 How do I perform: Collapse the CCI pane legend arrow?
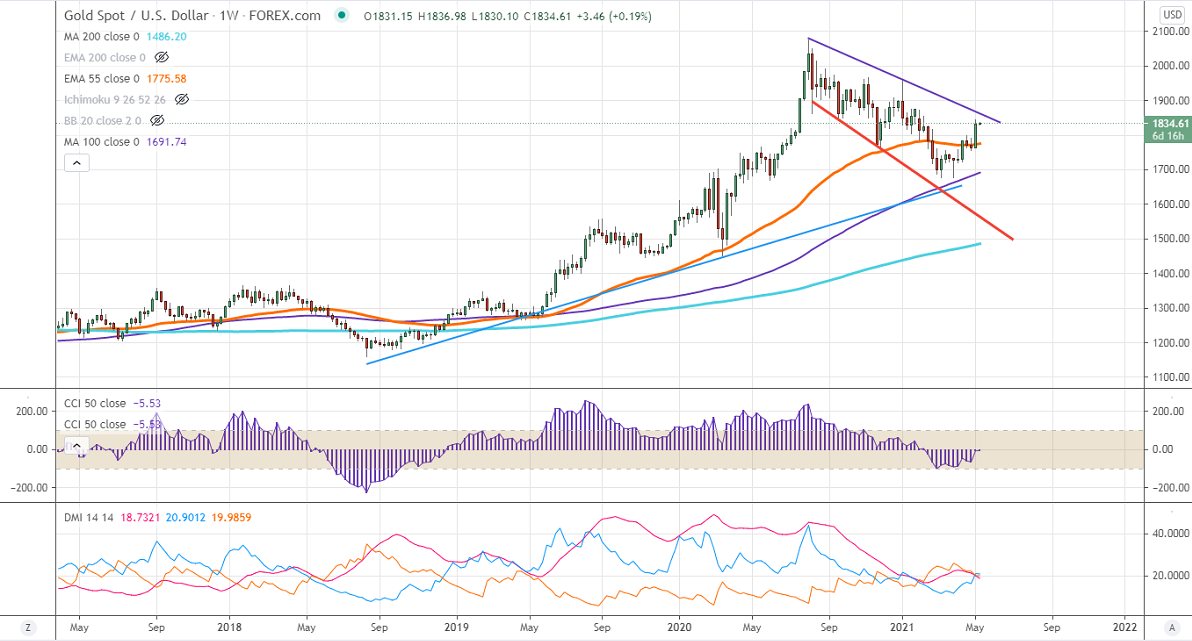point(77,446)
